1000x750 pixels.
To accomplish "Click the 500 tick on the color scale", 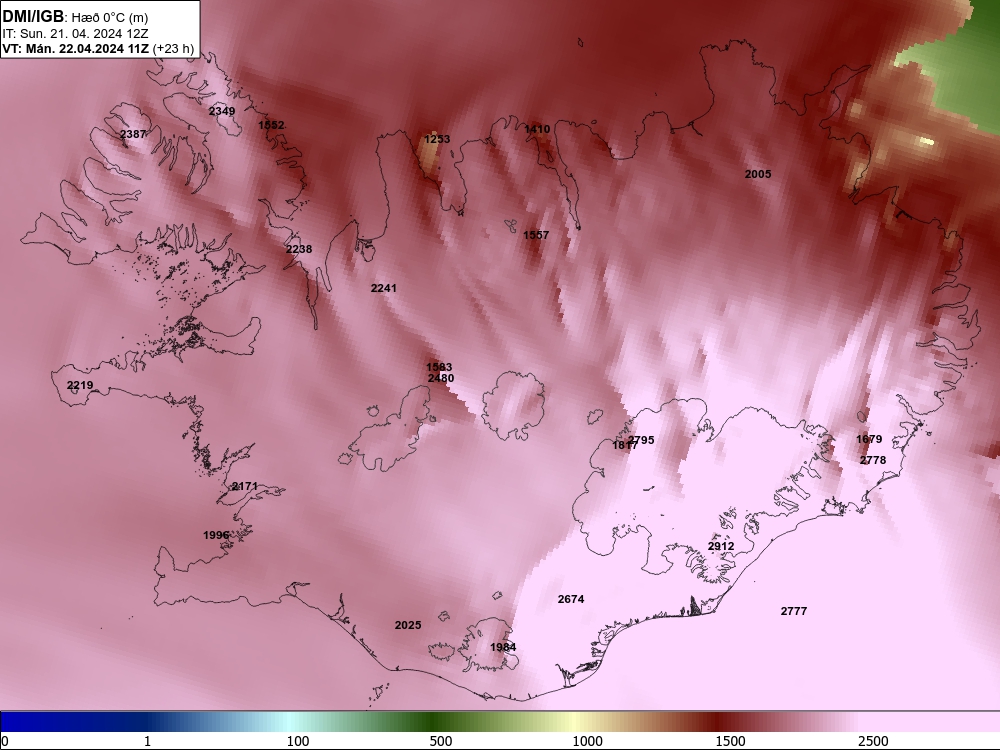I will click(x=441, y=741).
